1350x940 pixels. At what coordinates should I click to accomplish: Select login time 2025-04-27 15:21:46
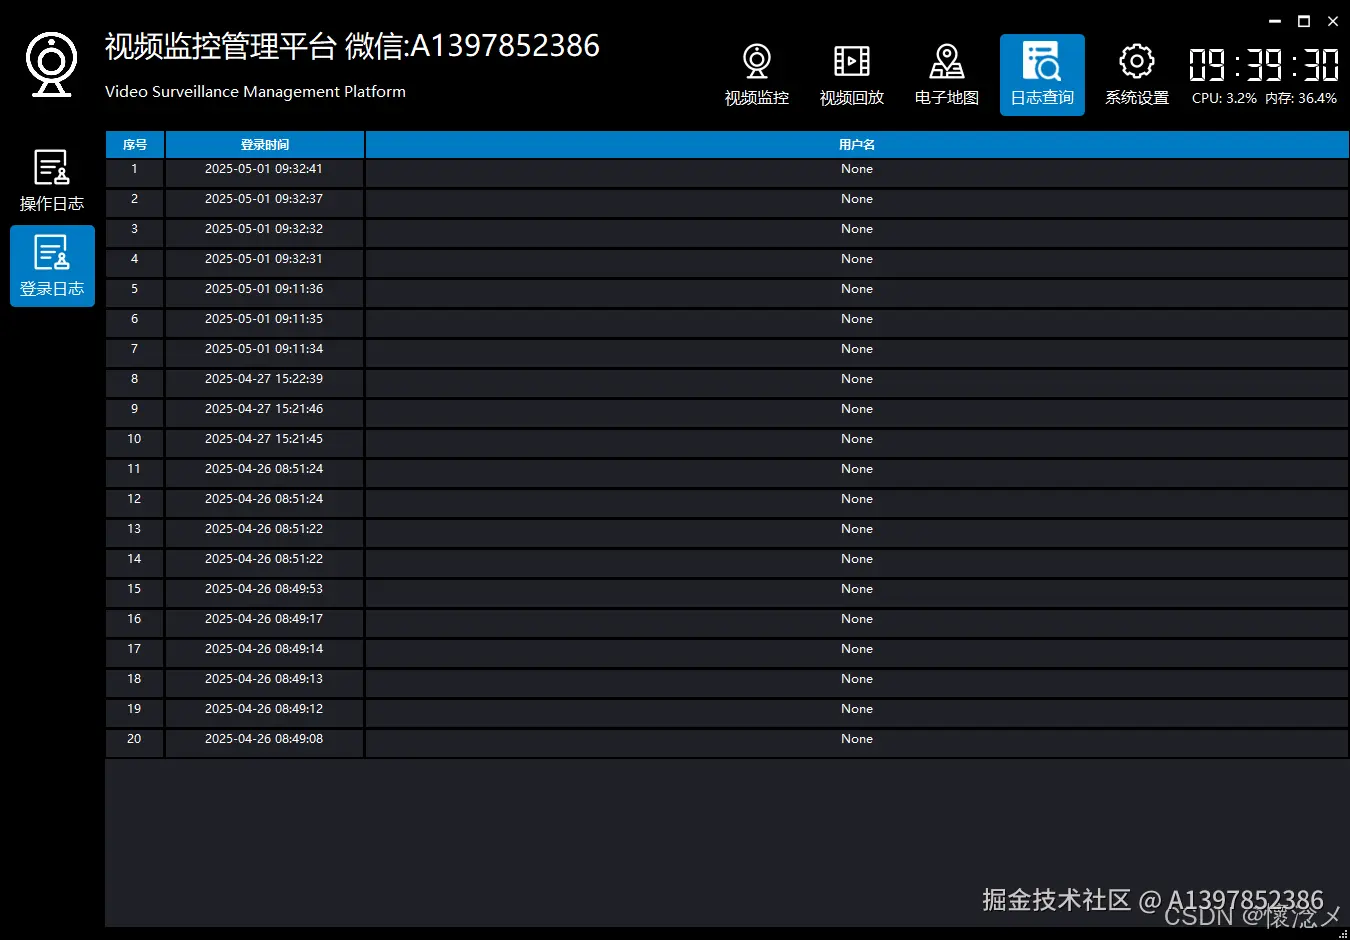pyautogui.click(x=264, y=409)
